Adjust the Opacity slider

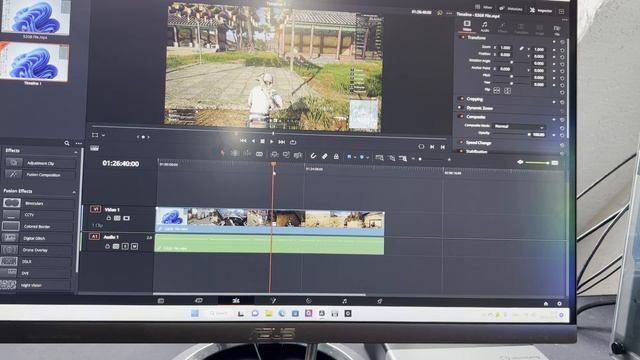(x=512, y=134)
